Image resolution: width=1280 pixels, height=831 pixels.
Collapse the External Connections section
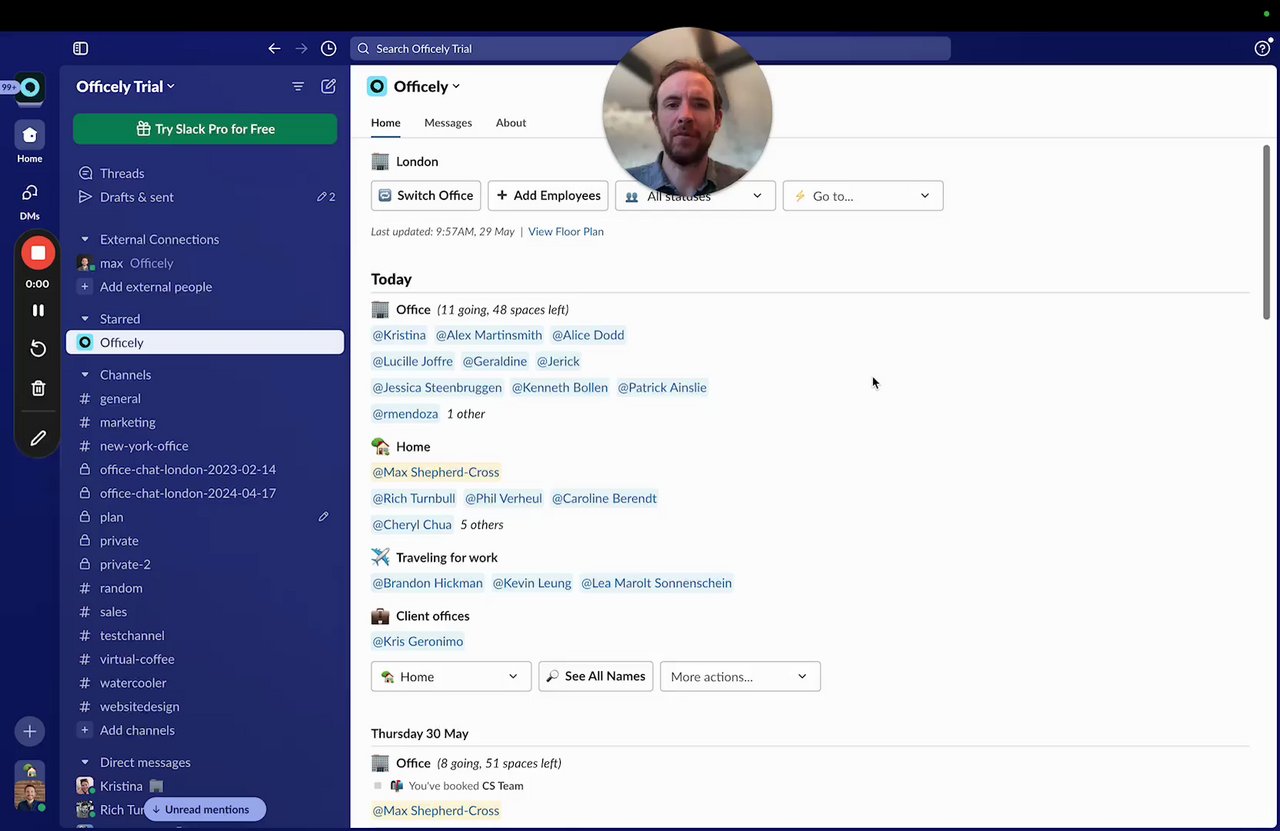tap(85, 239)
